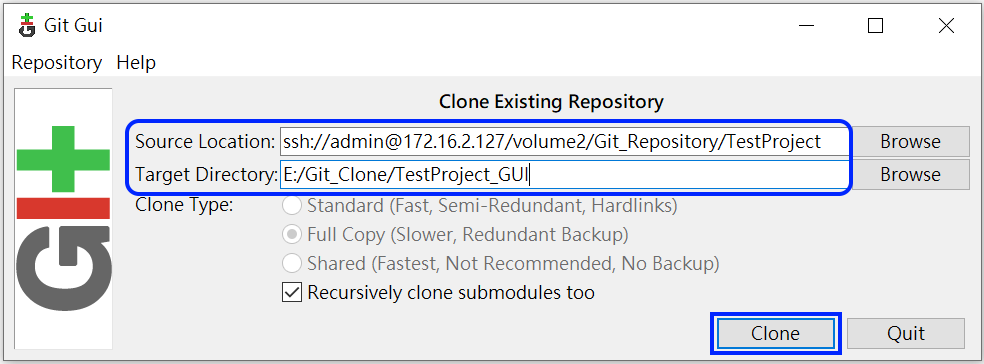Browse for the Target Directory
Screen dimensions: 984x364
(910, 174)
